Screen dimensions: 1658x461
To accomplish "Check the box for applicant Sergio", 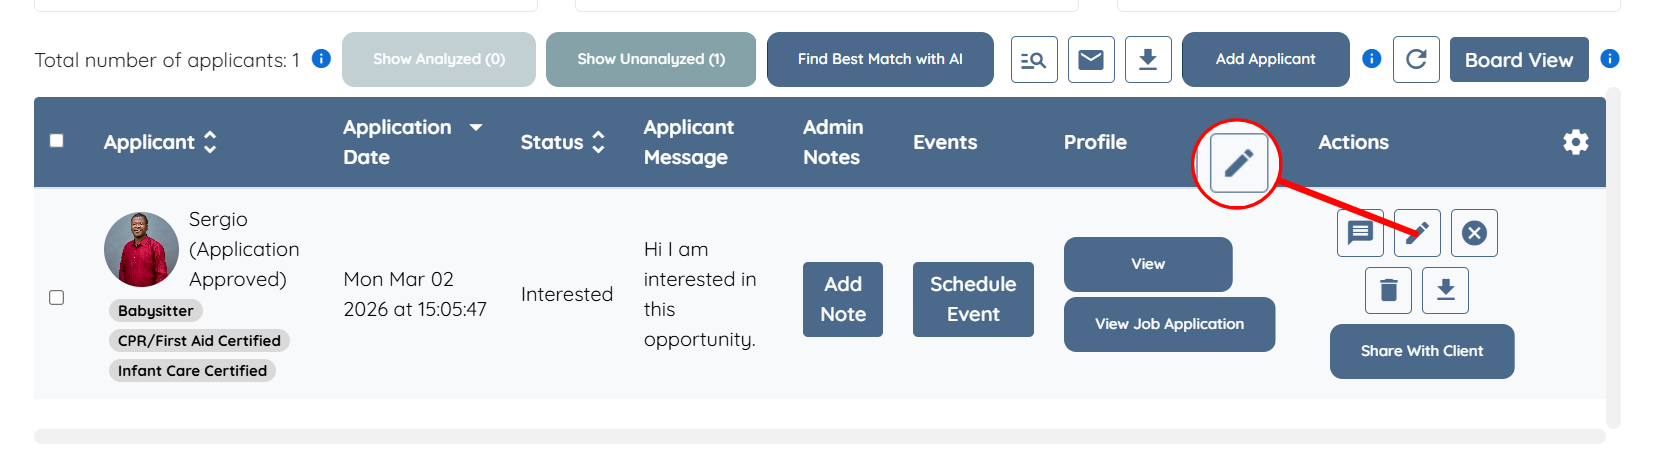I will [57, 298].
